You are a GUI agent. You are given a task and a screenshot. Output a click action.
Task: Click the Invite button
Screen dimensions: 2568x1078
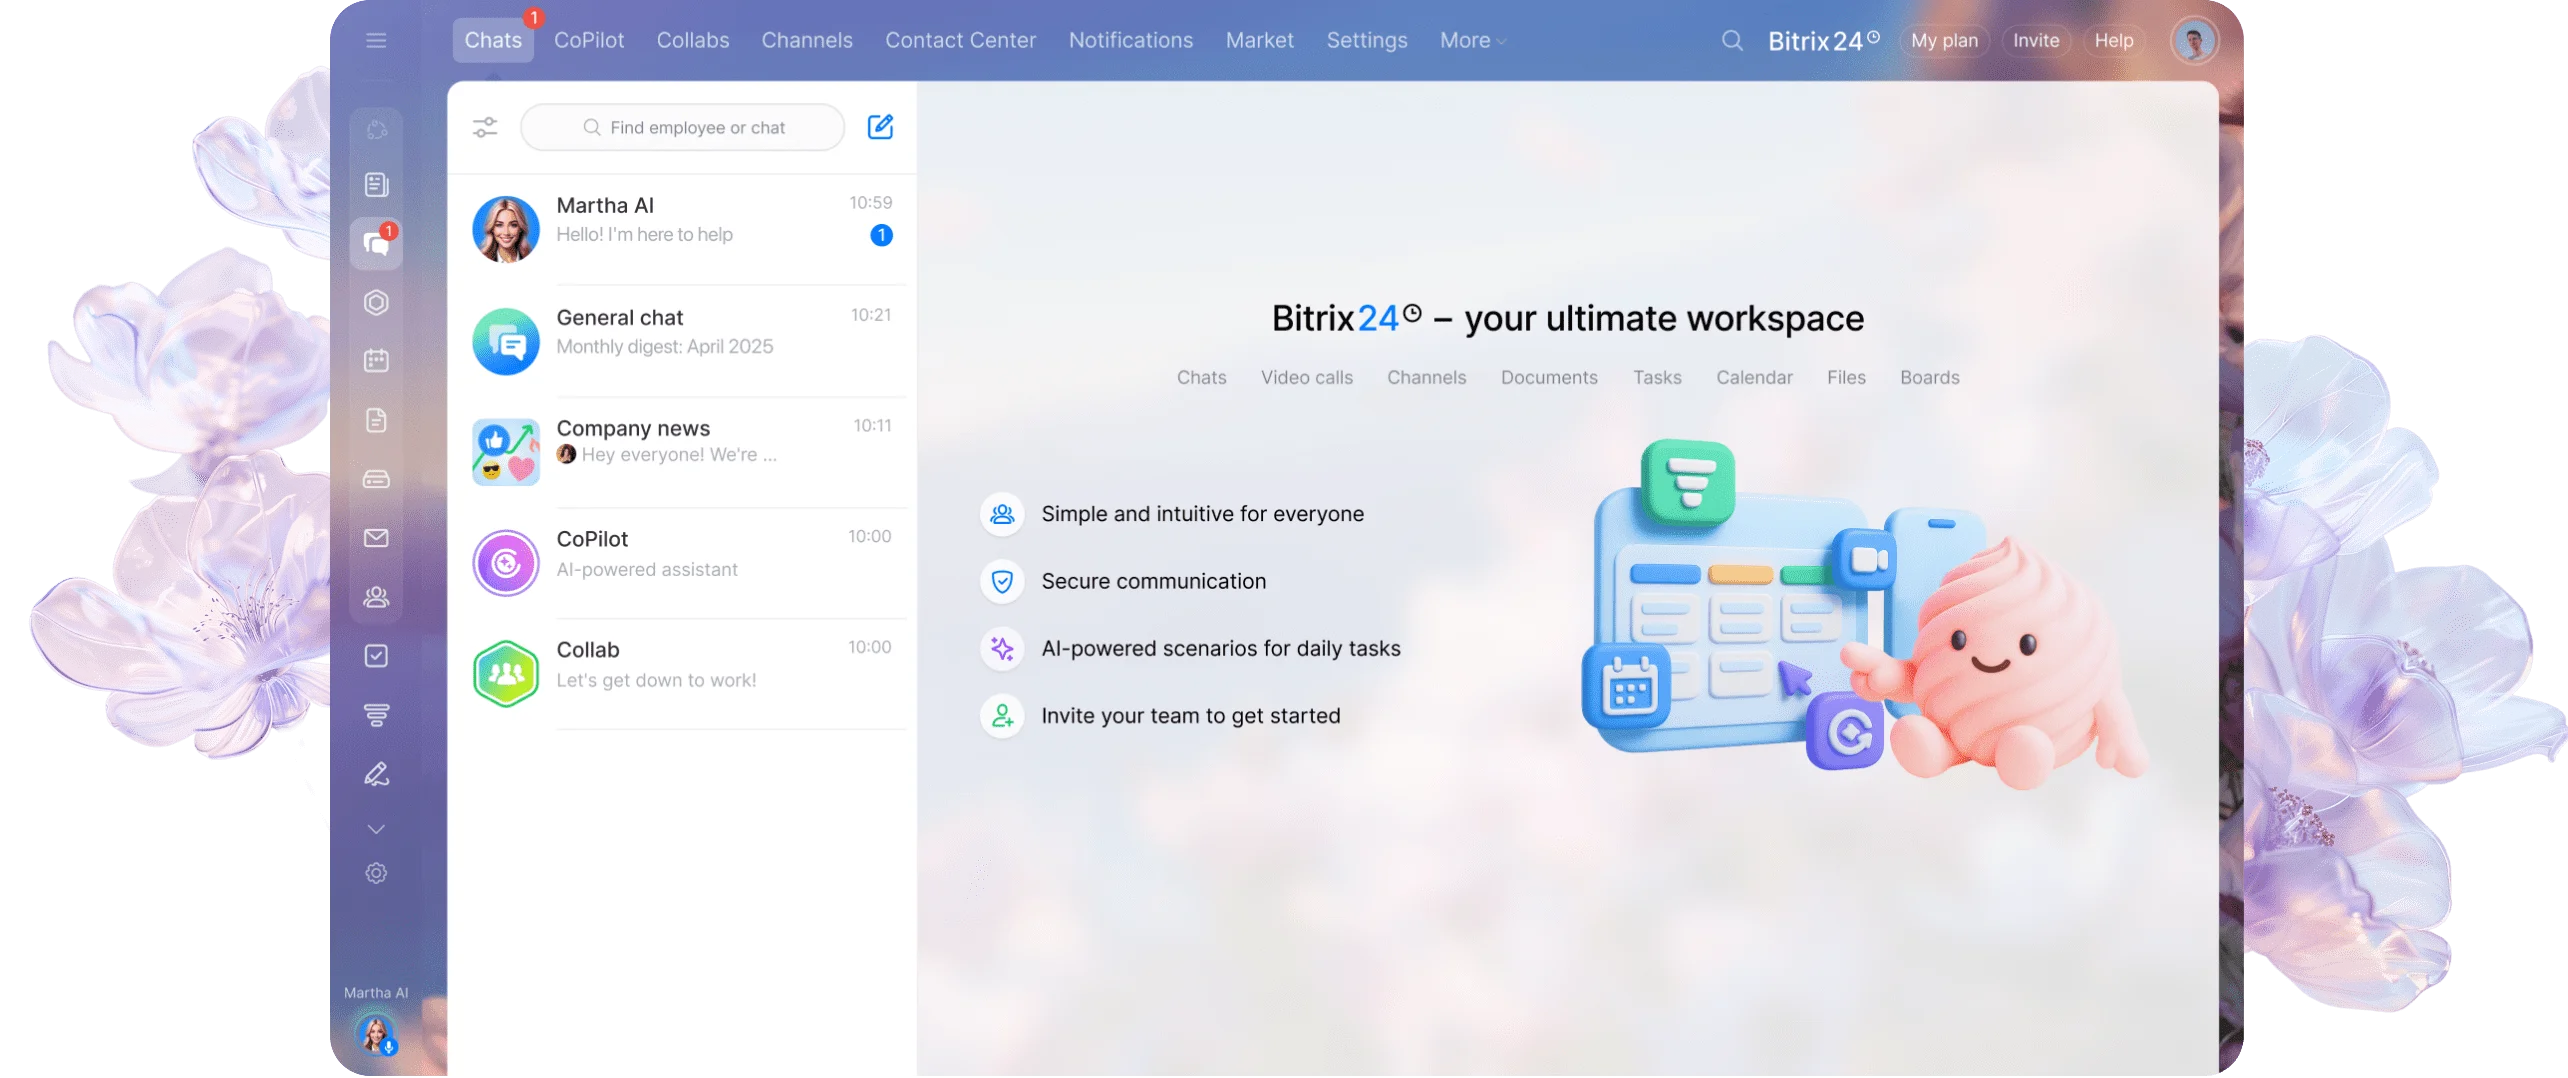coord(2035,41)
